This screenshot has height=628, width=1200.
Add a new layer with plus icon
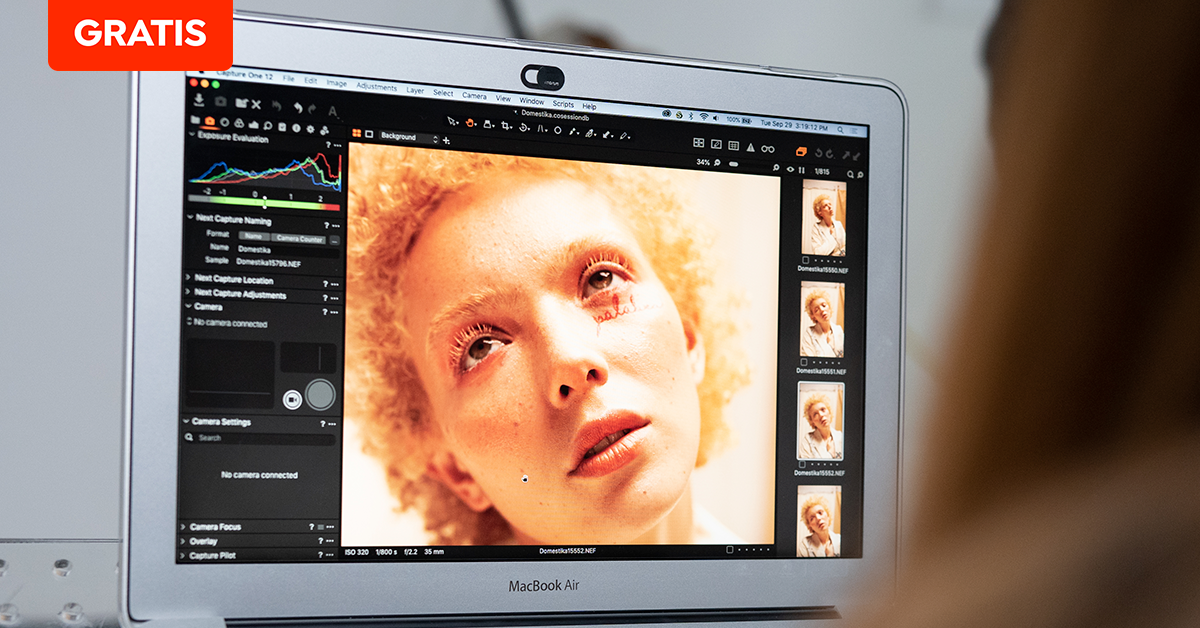click(446, 140)
